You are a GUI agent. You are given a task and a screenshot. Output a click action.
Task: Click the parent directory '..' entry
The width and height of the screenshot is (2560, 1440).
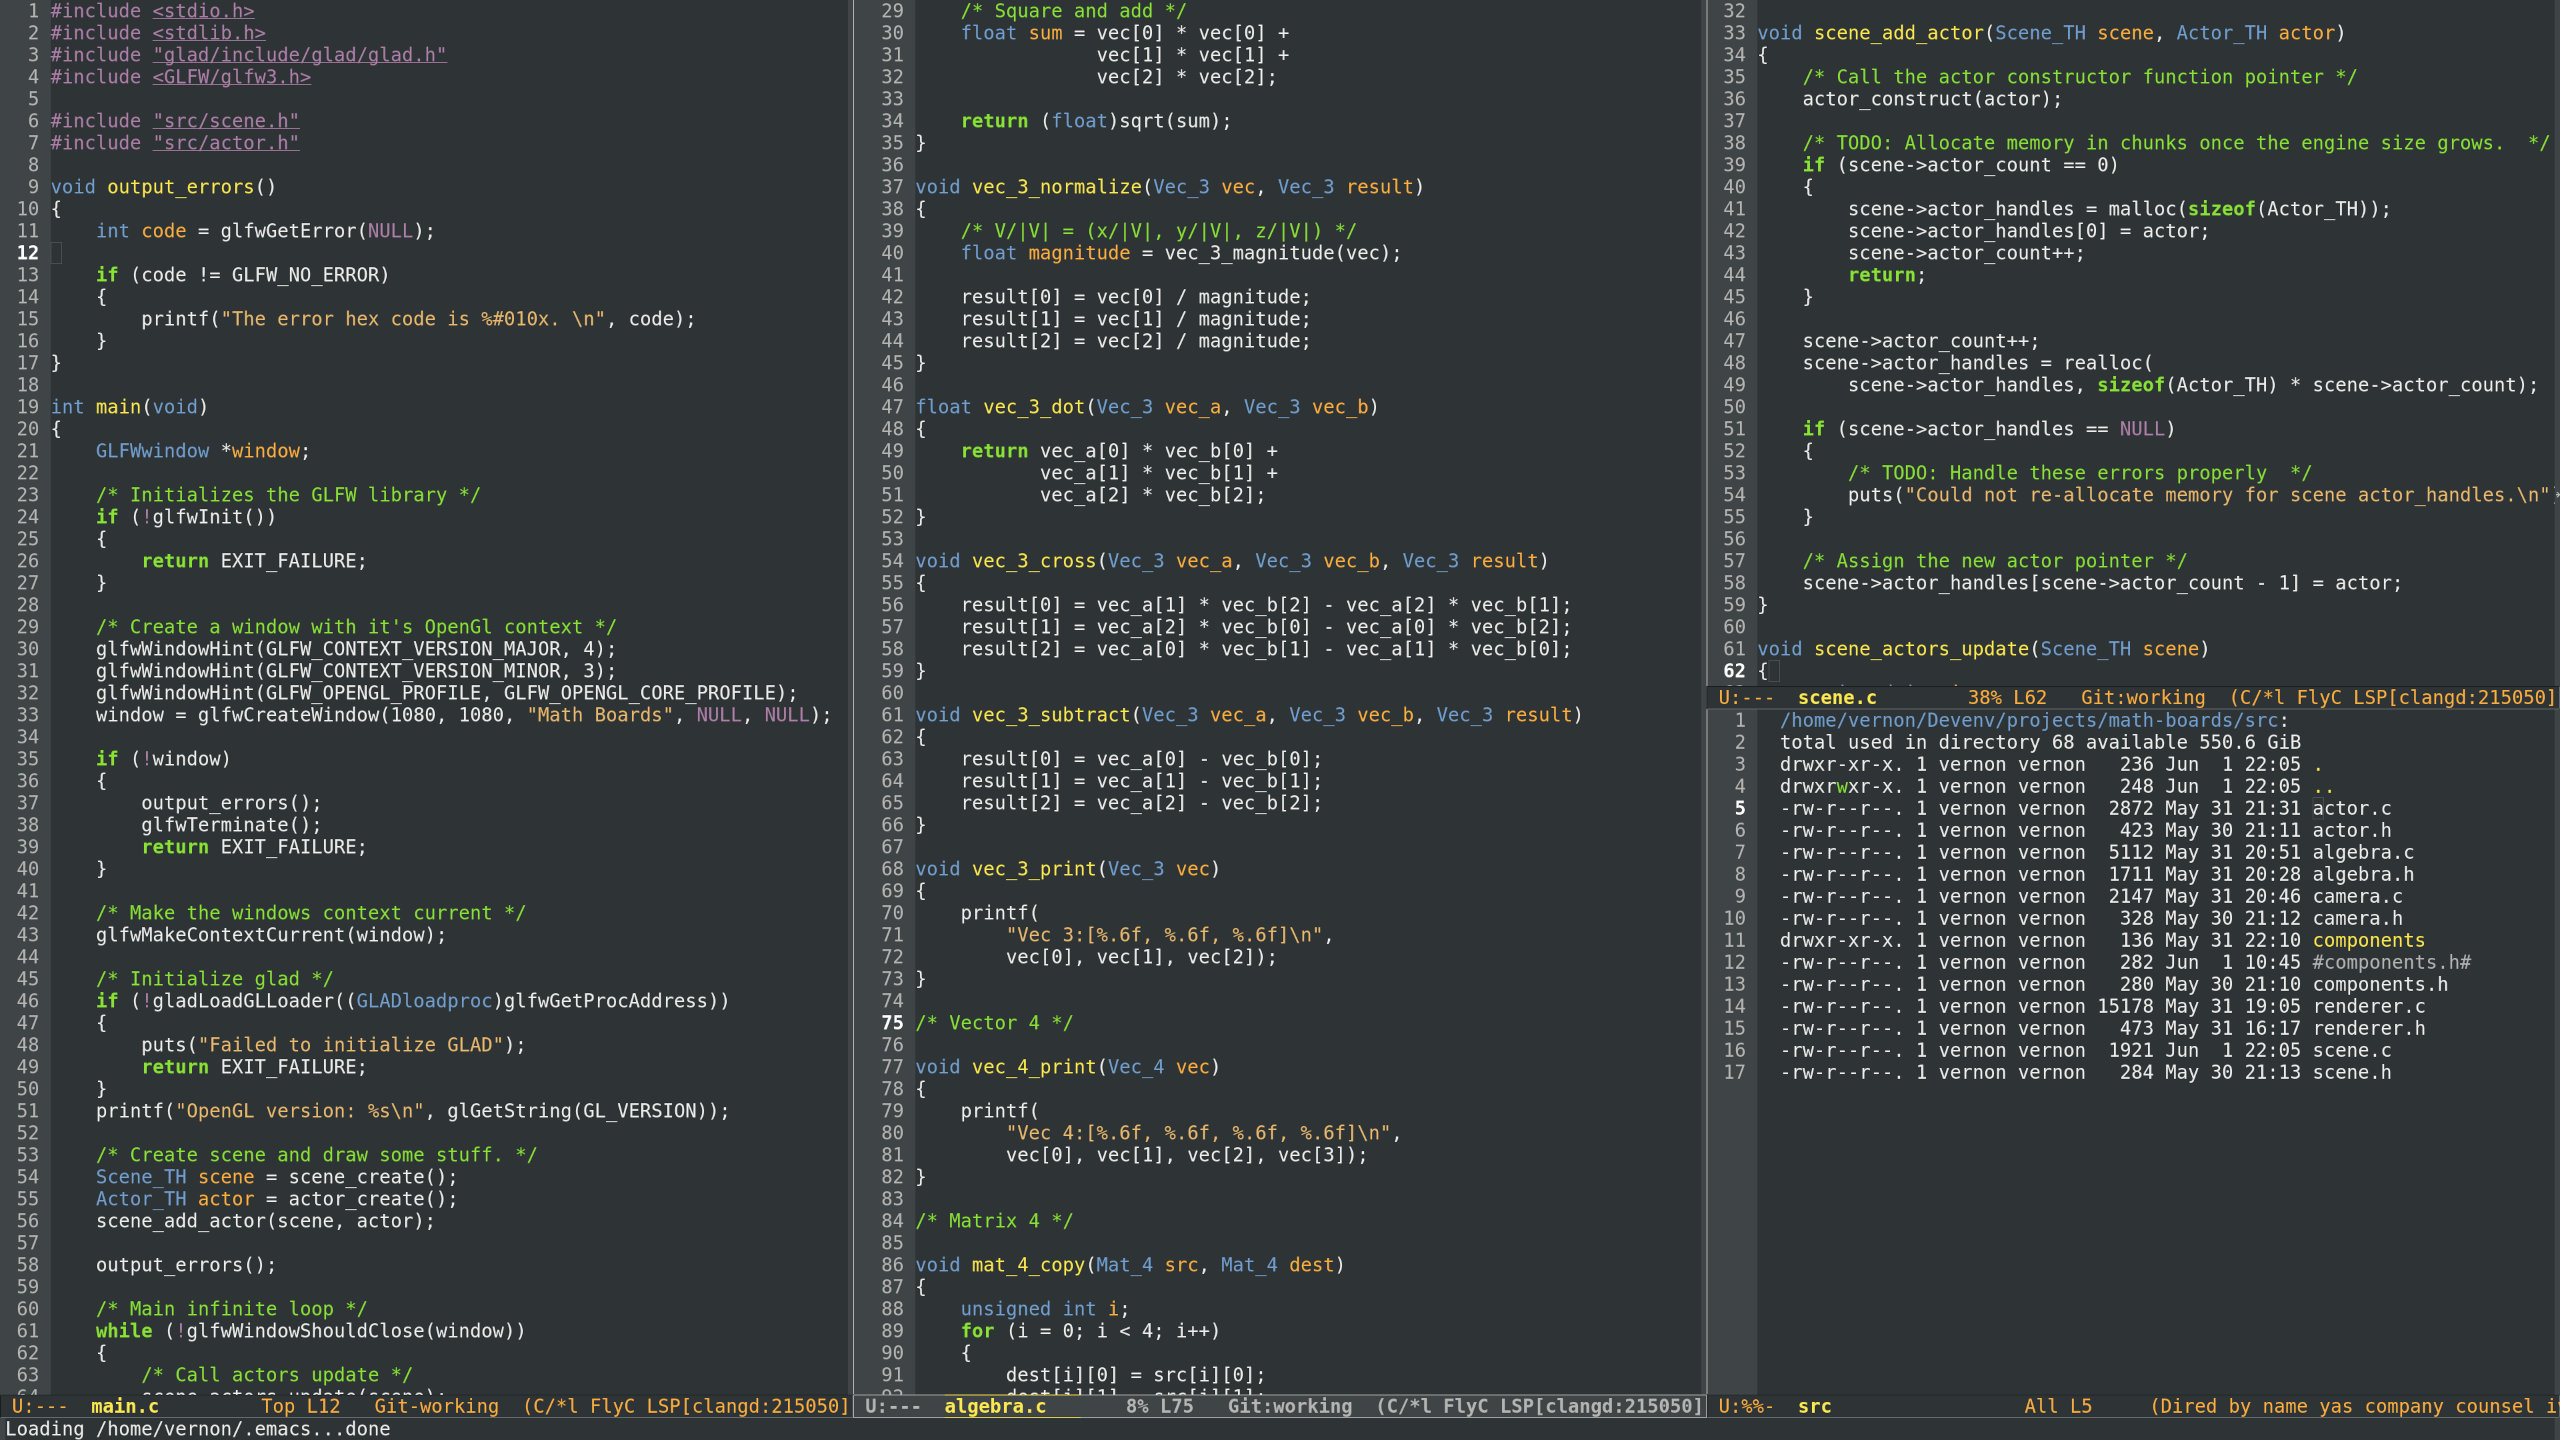pos(2322,786)
